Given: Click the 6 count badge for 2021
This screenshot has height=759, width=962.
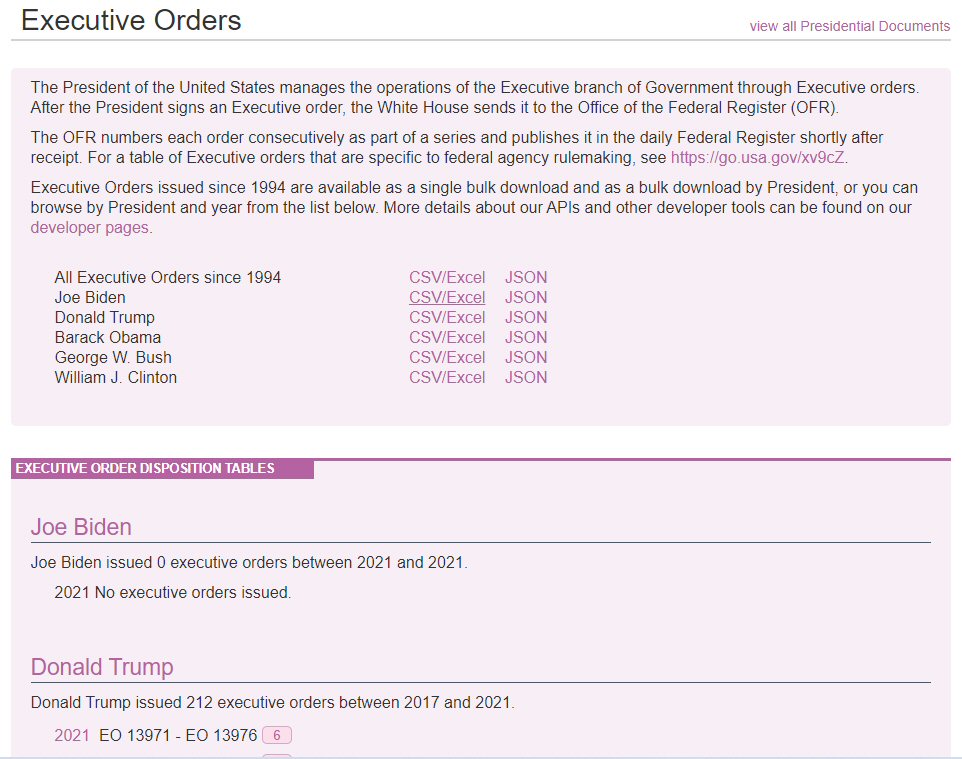Looking at the screenshot, I should [277, 736].
